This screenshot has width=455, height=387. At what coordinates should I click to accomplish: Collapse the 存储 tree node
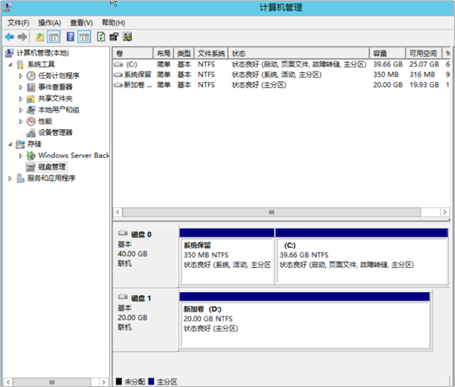pyautogui.click(x=10, y=144)
